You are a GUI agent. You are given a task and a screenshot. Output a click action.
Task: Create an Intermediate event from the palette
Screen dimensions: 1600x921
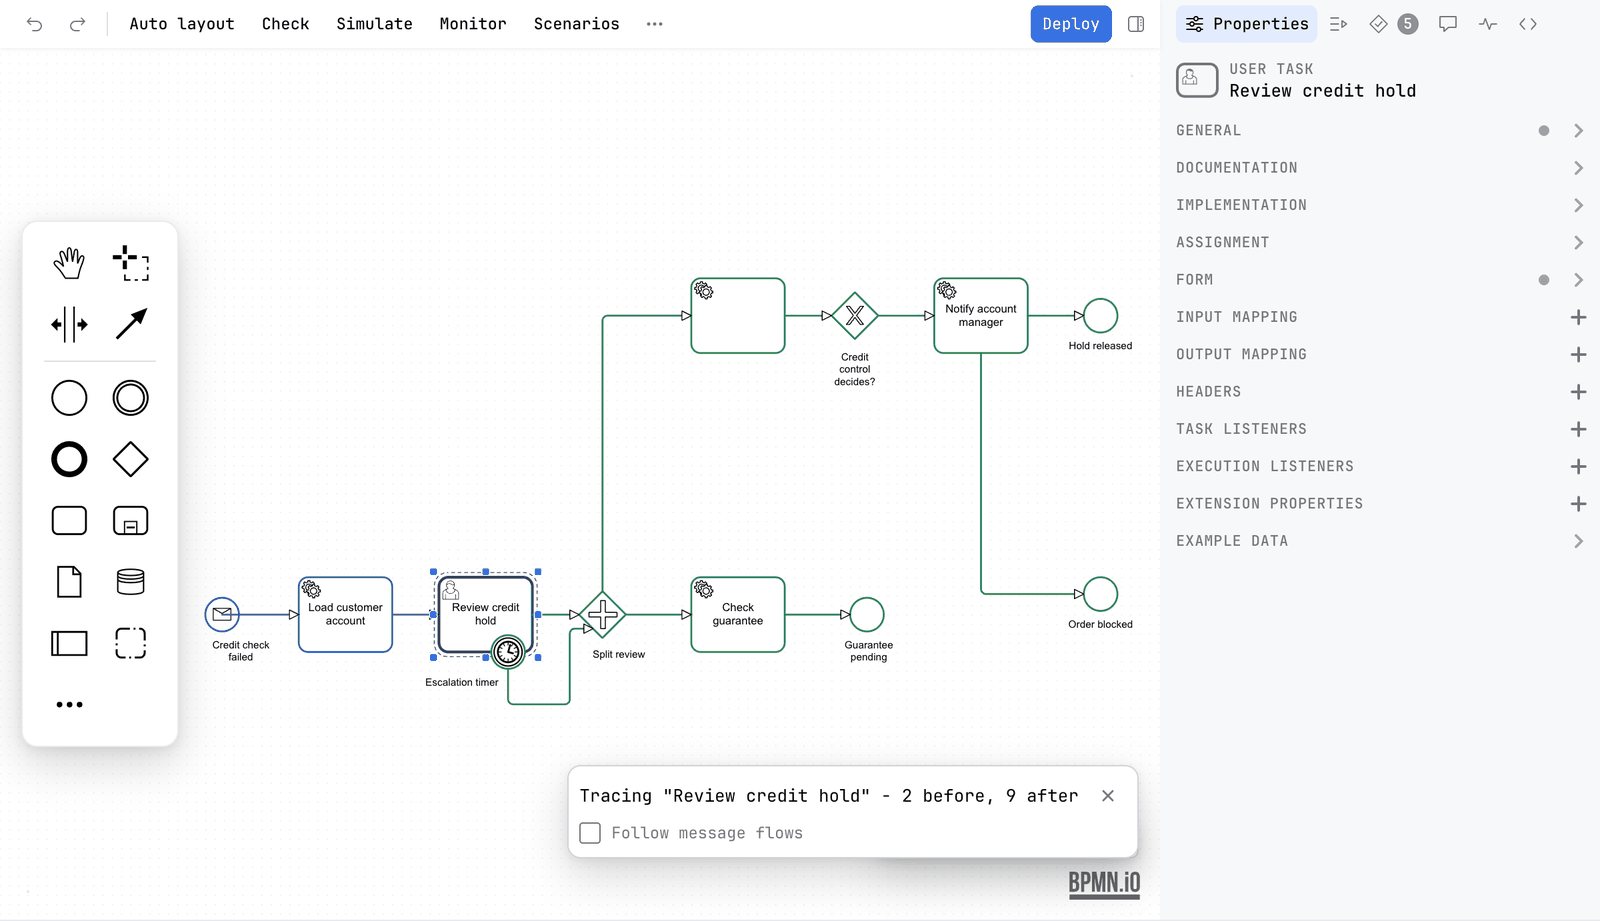pos(131,398)
